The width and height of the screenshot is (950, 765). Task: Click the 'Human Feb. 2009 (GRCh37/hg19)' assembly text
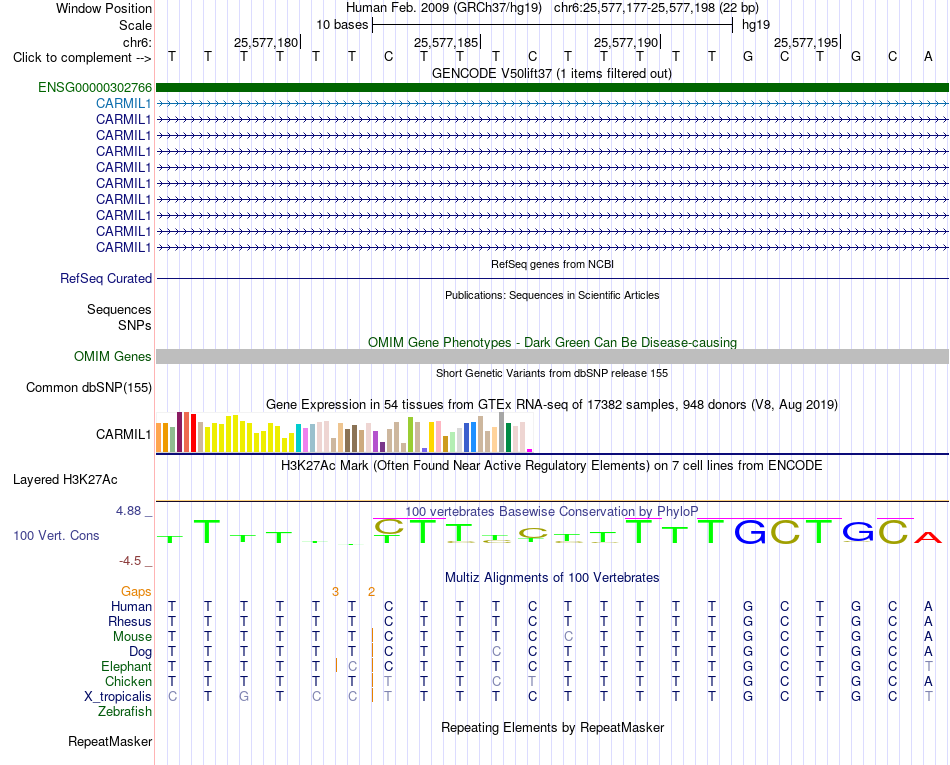point(443,8)
